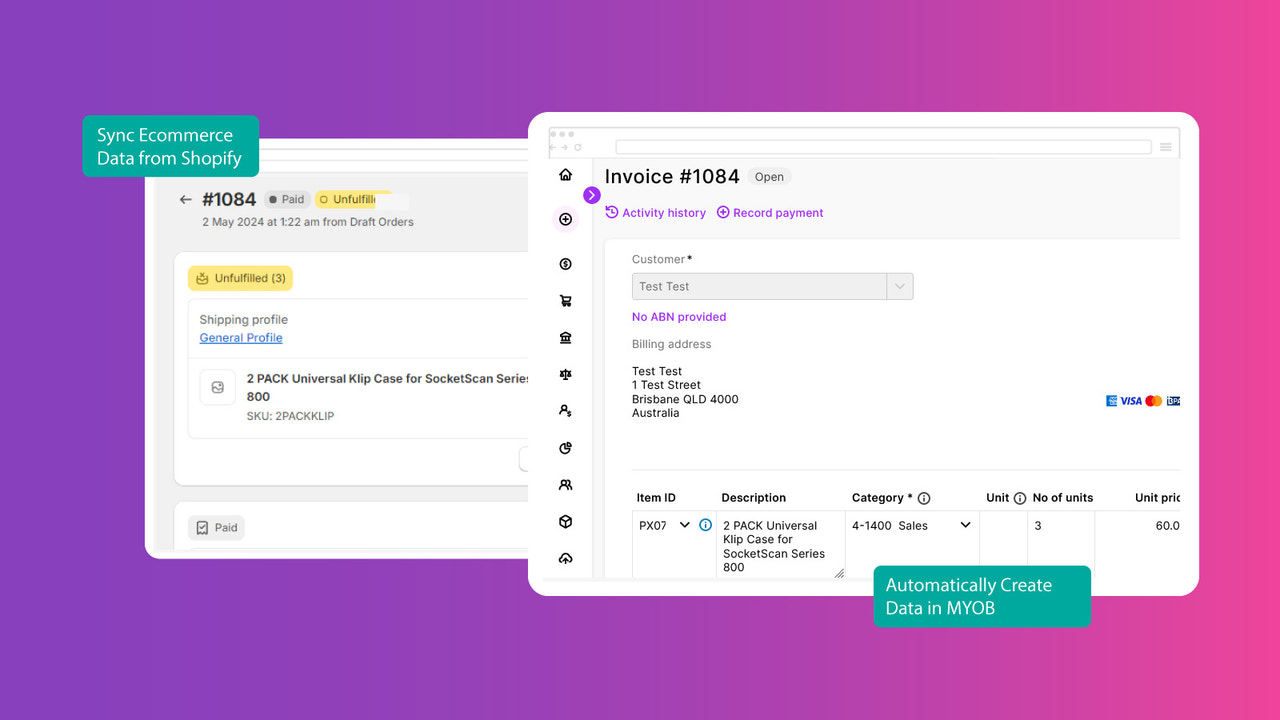Open the Create new record plus icon
This screenshot has width=1280, height=720.
(565, 219)
